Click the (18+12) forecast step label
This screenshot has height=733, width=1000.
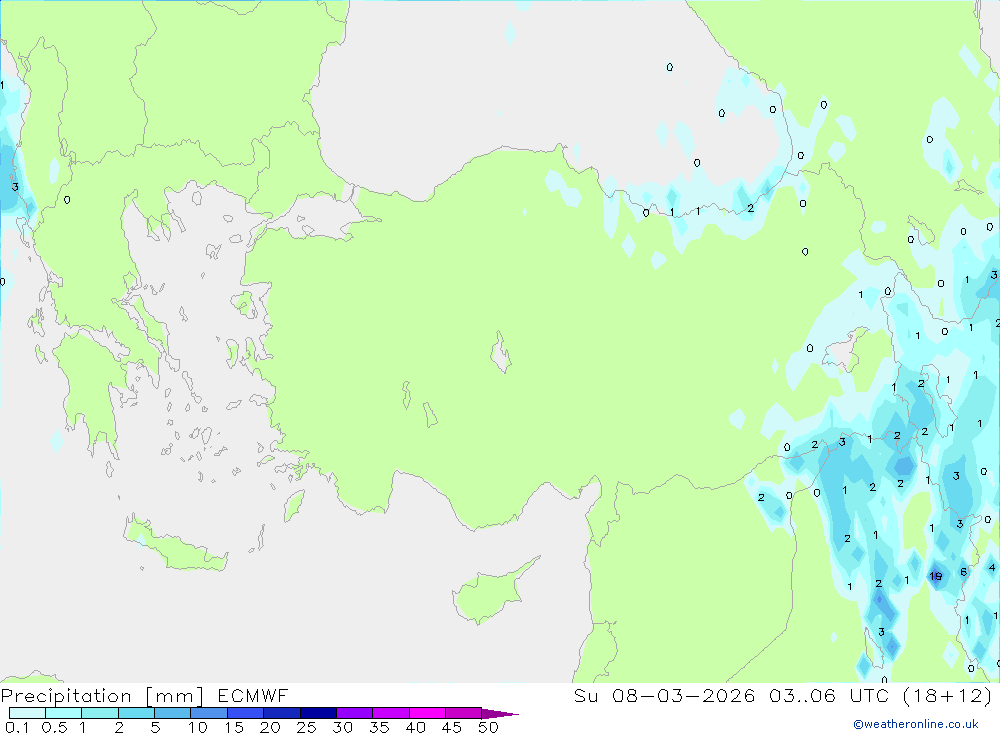pyautogui.click(x=948, y=695)
